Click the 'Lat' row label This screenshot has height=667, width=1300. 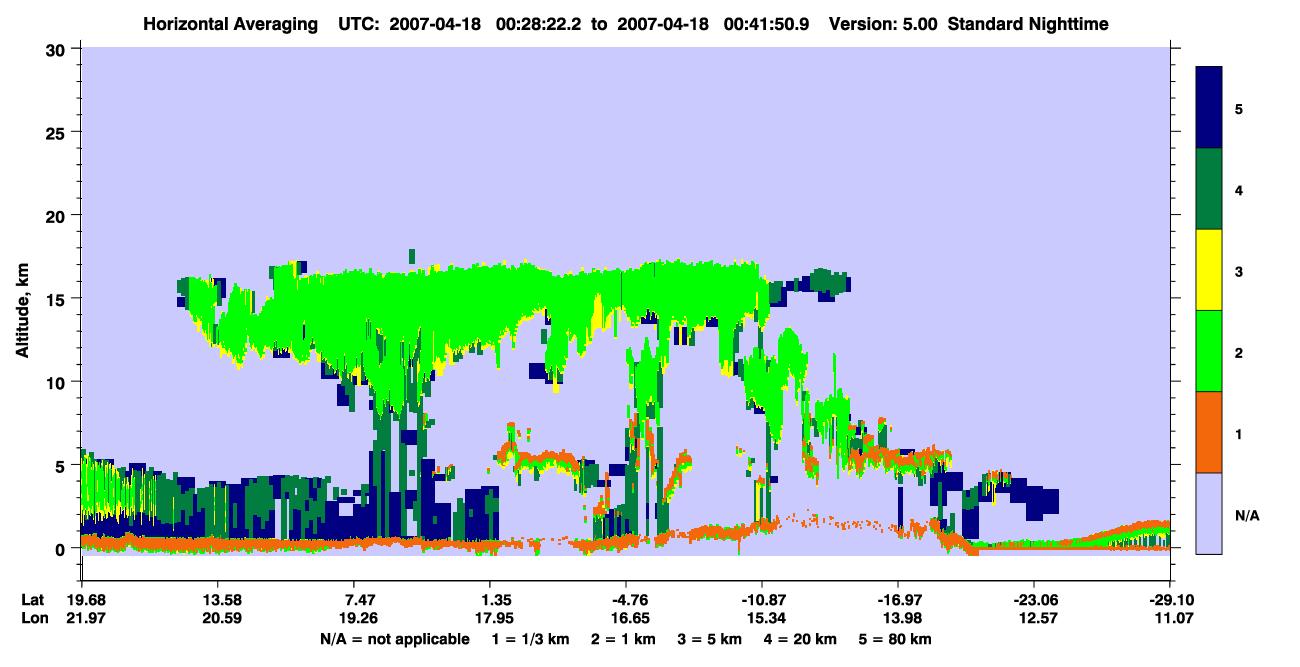click(31, 600)
